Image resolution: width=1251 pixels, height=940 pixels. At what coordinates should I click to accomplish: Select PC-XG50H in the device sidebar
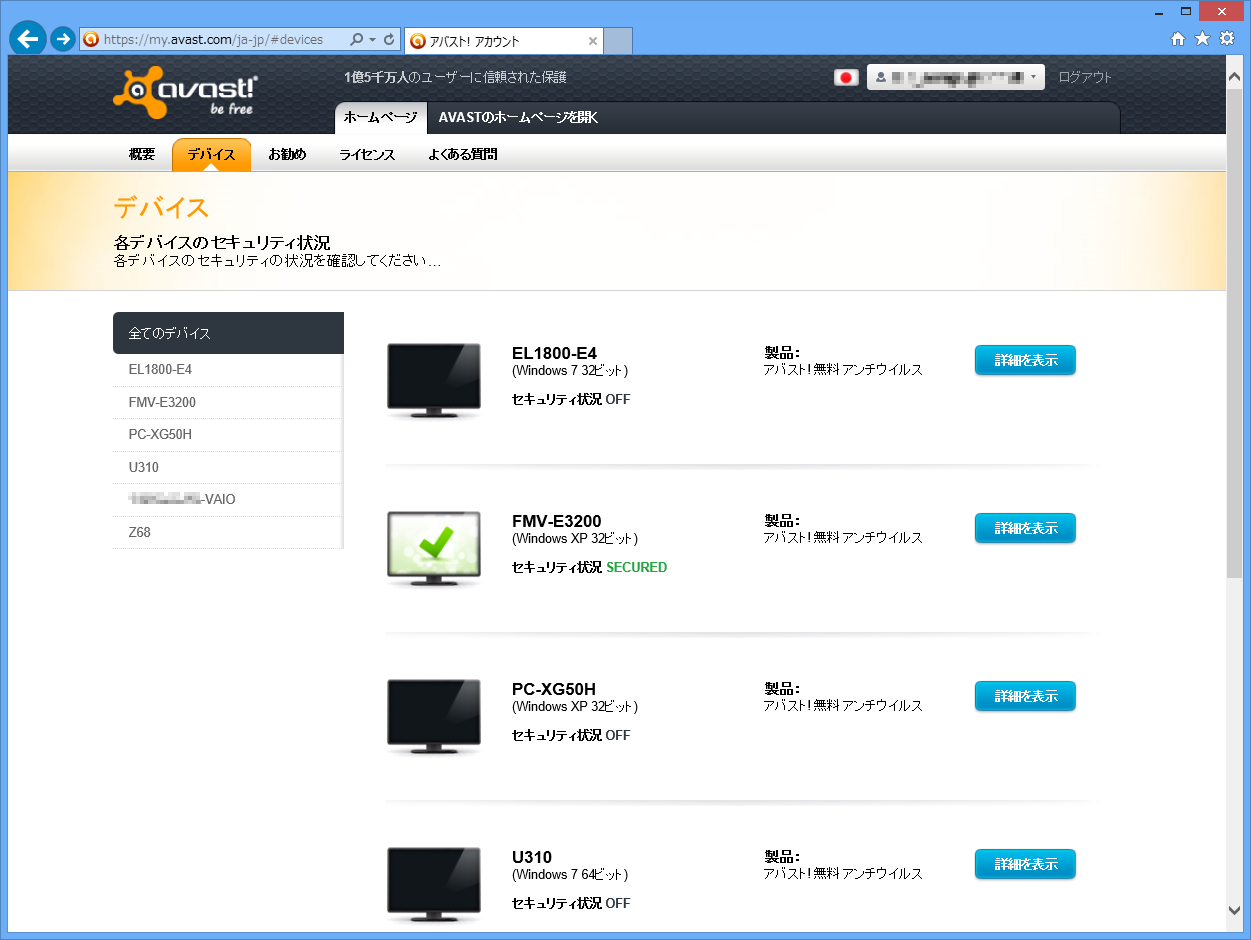[228, 435]
